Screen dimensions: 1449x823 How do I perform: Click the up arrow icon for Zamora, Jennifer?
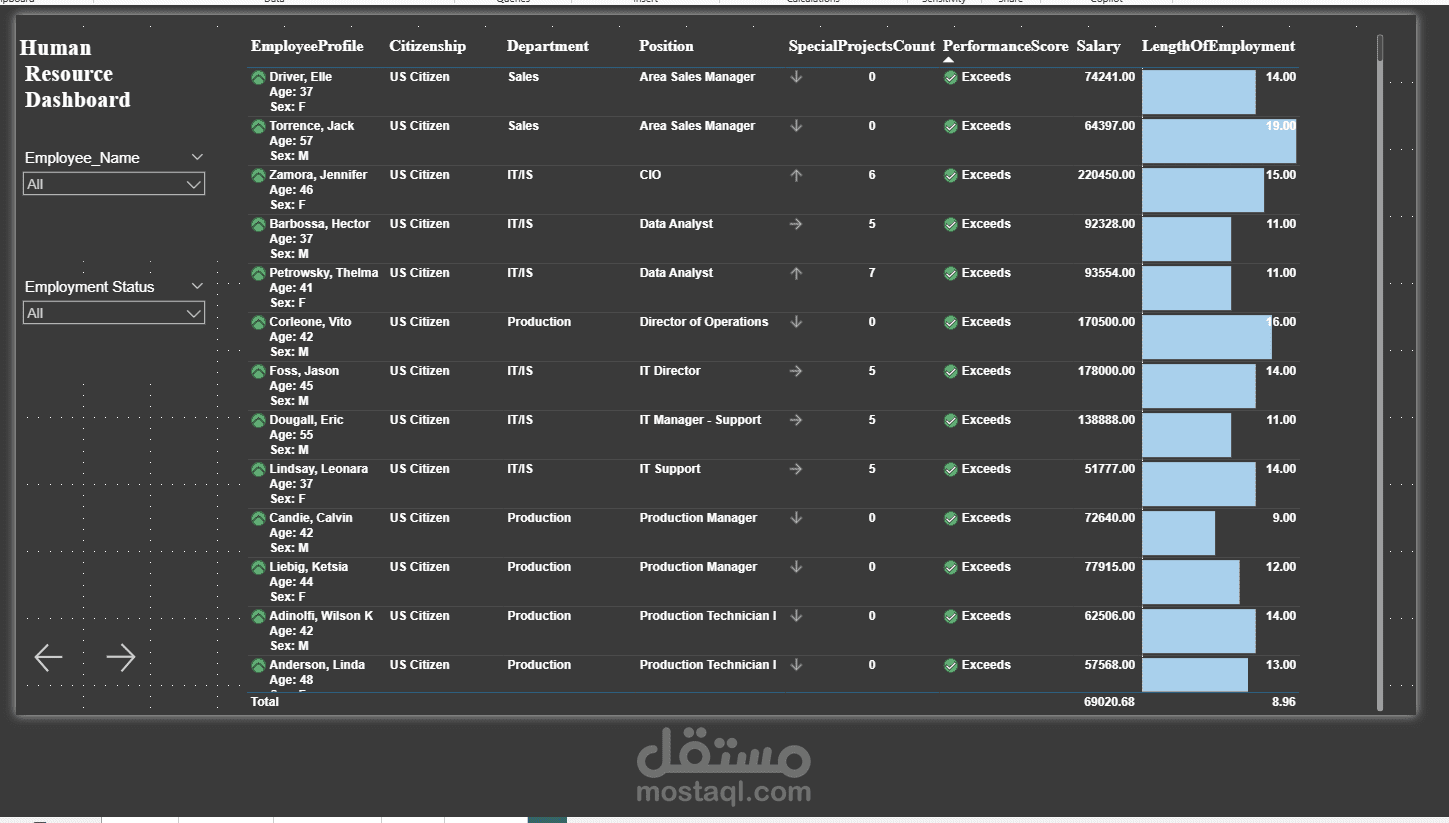tap(796, 175)
